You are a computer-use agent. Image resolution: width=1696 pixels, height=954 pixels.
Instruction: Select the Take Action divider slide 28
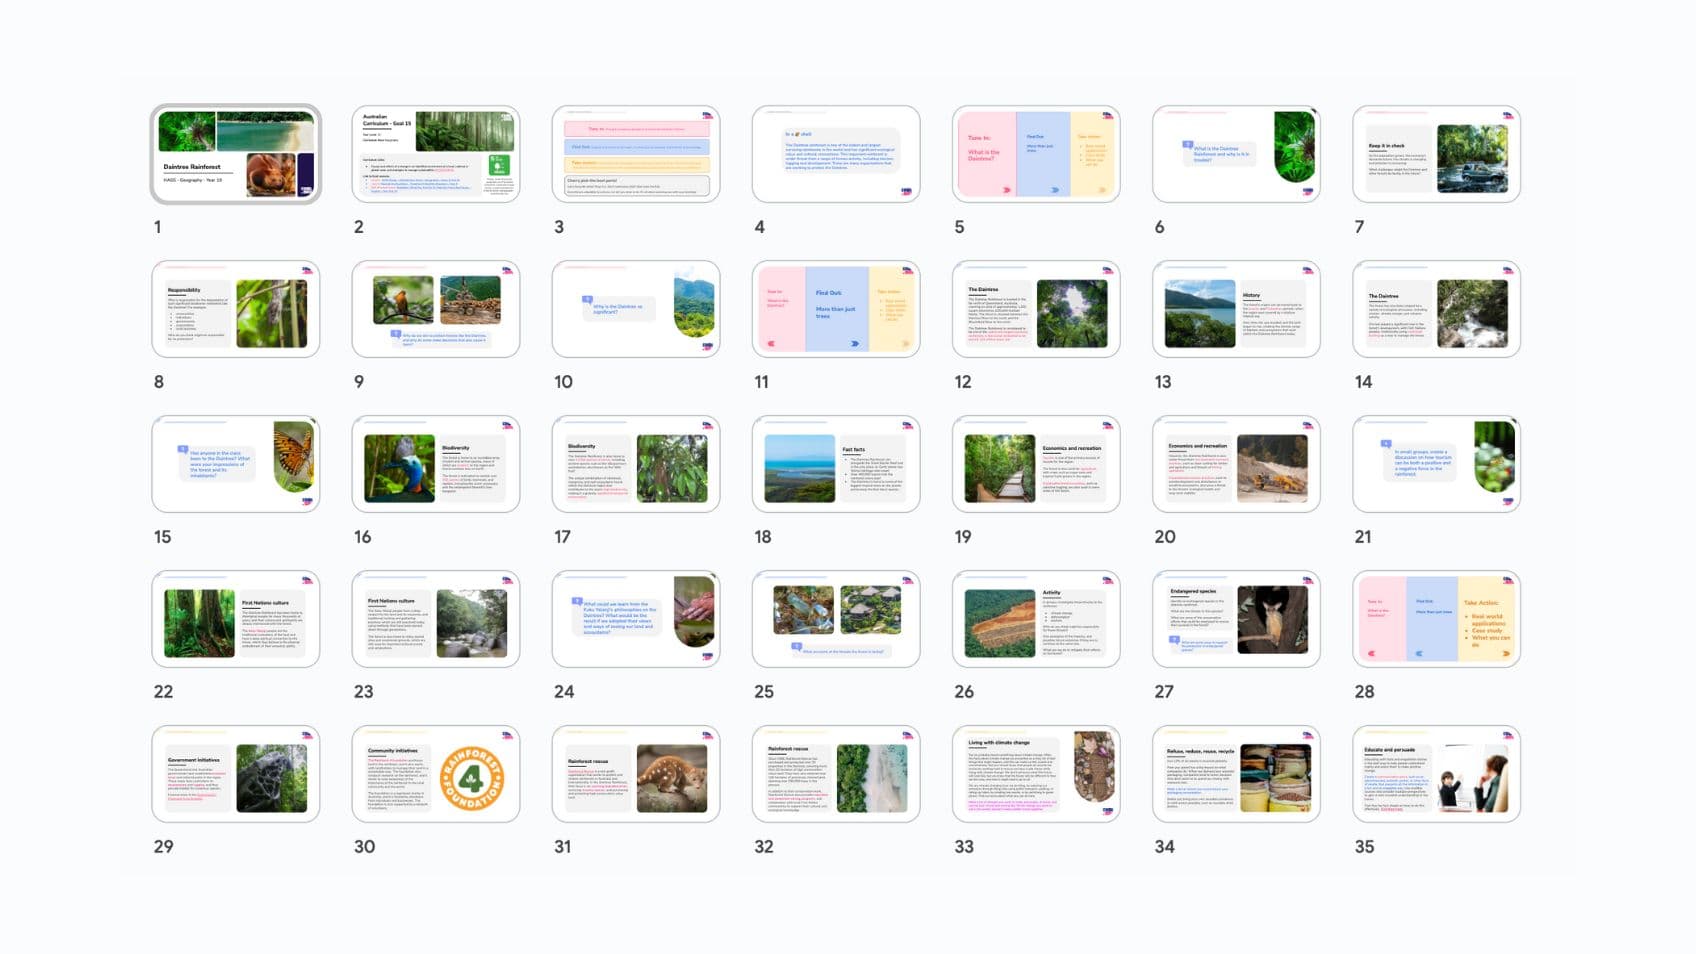1436,619
